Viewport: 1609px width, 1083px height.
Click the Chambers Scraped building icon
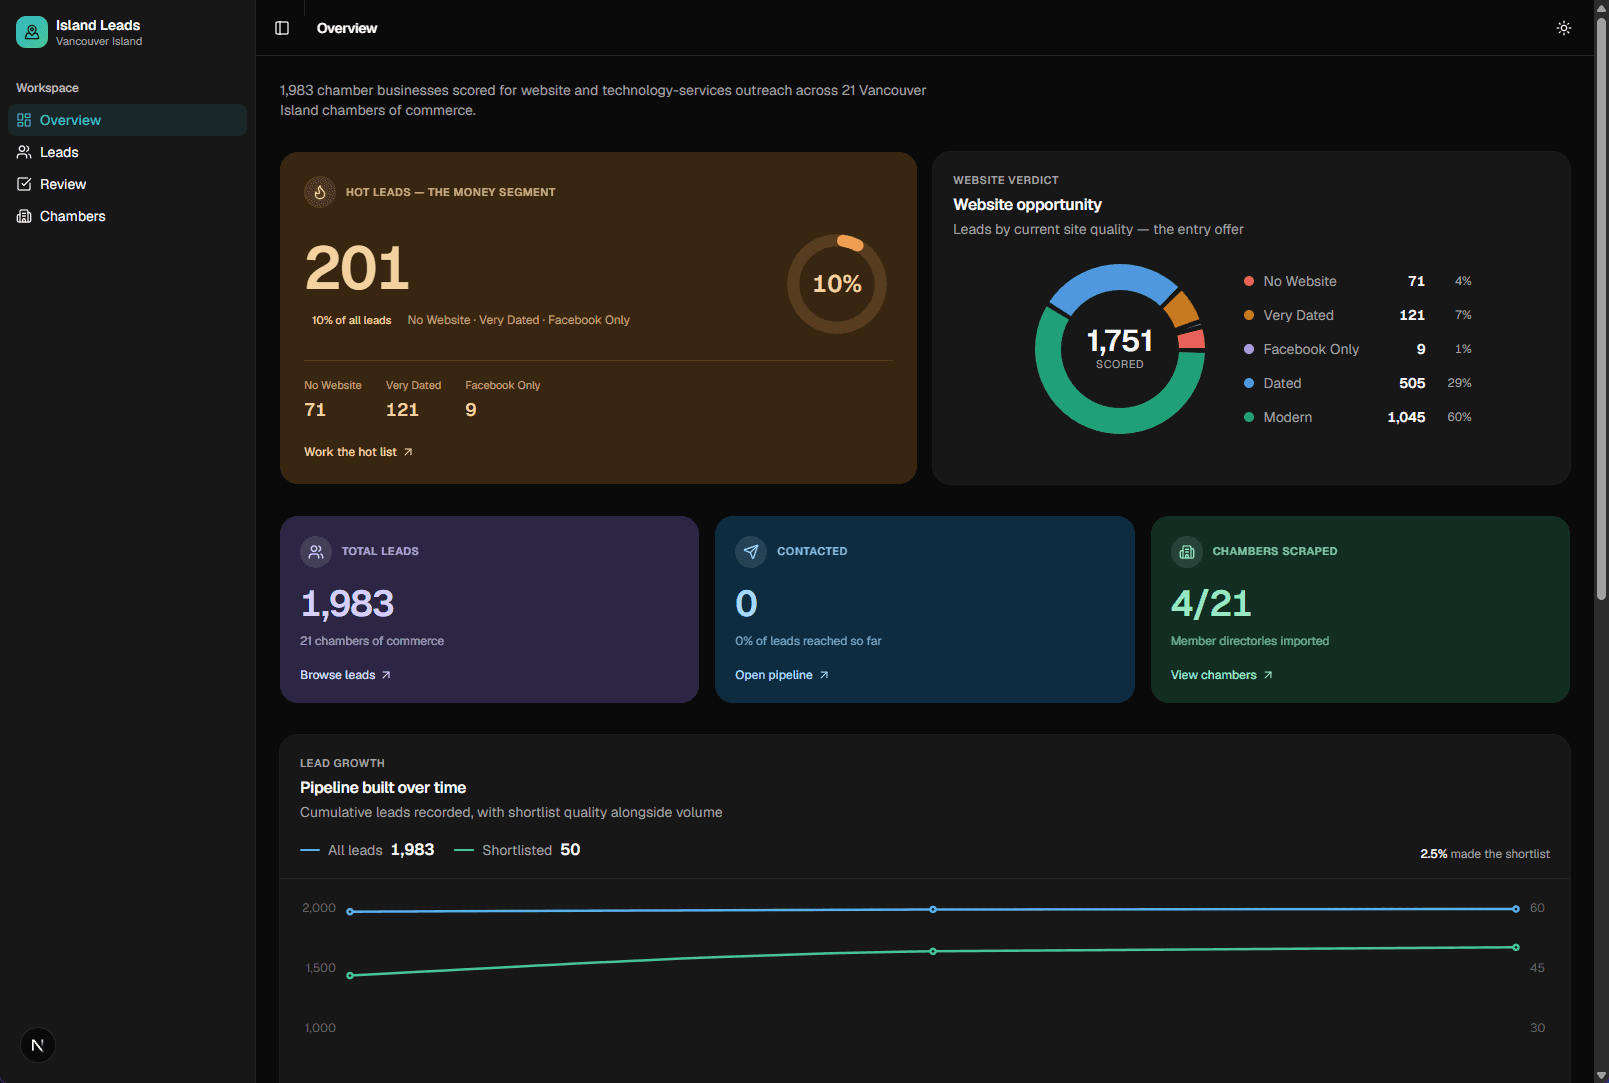tap(1187, 551)
